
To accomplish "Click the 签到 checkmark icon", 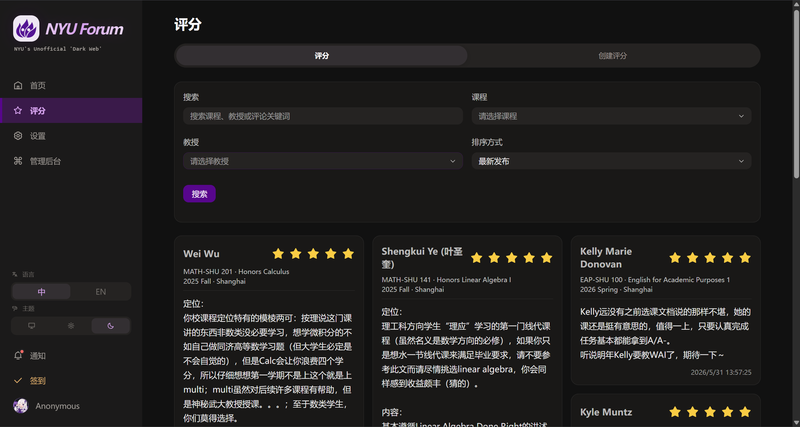I will [18, 381].
